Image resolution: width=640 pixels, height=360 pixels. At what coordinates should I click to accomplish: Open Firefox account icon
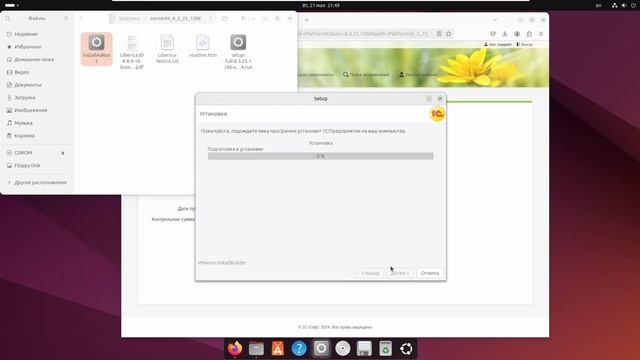[517, 34]
